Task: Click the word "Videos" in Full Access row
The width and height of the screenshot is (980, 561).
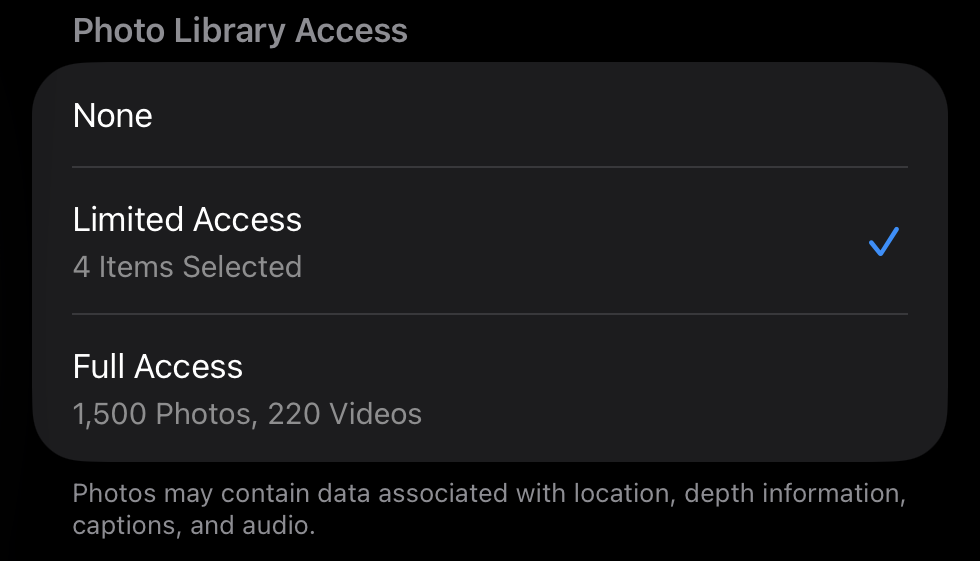Action: [x=377, y=413]
